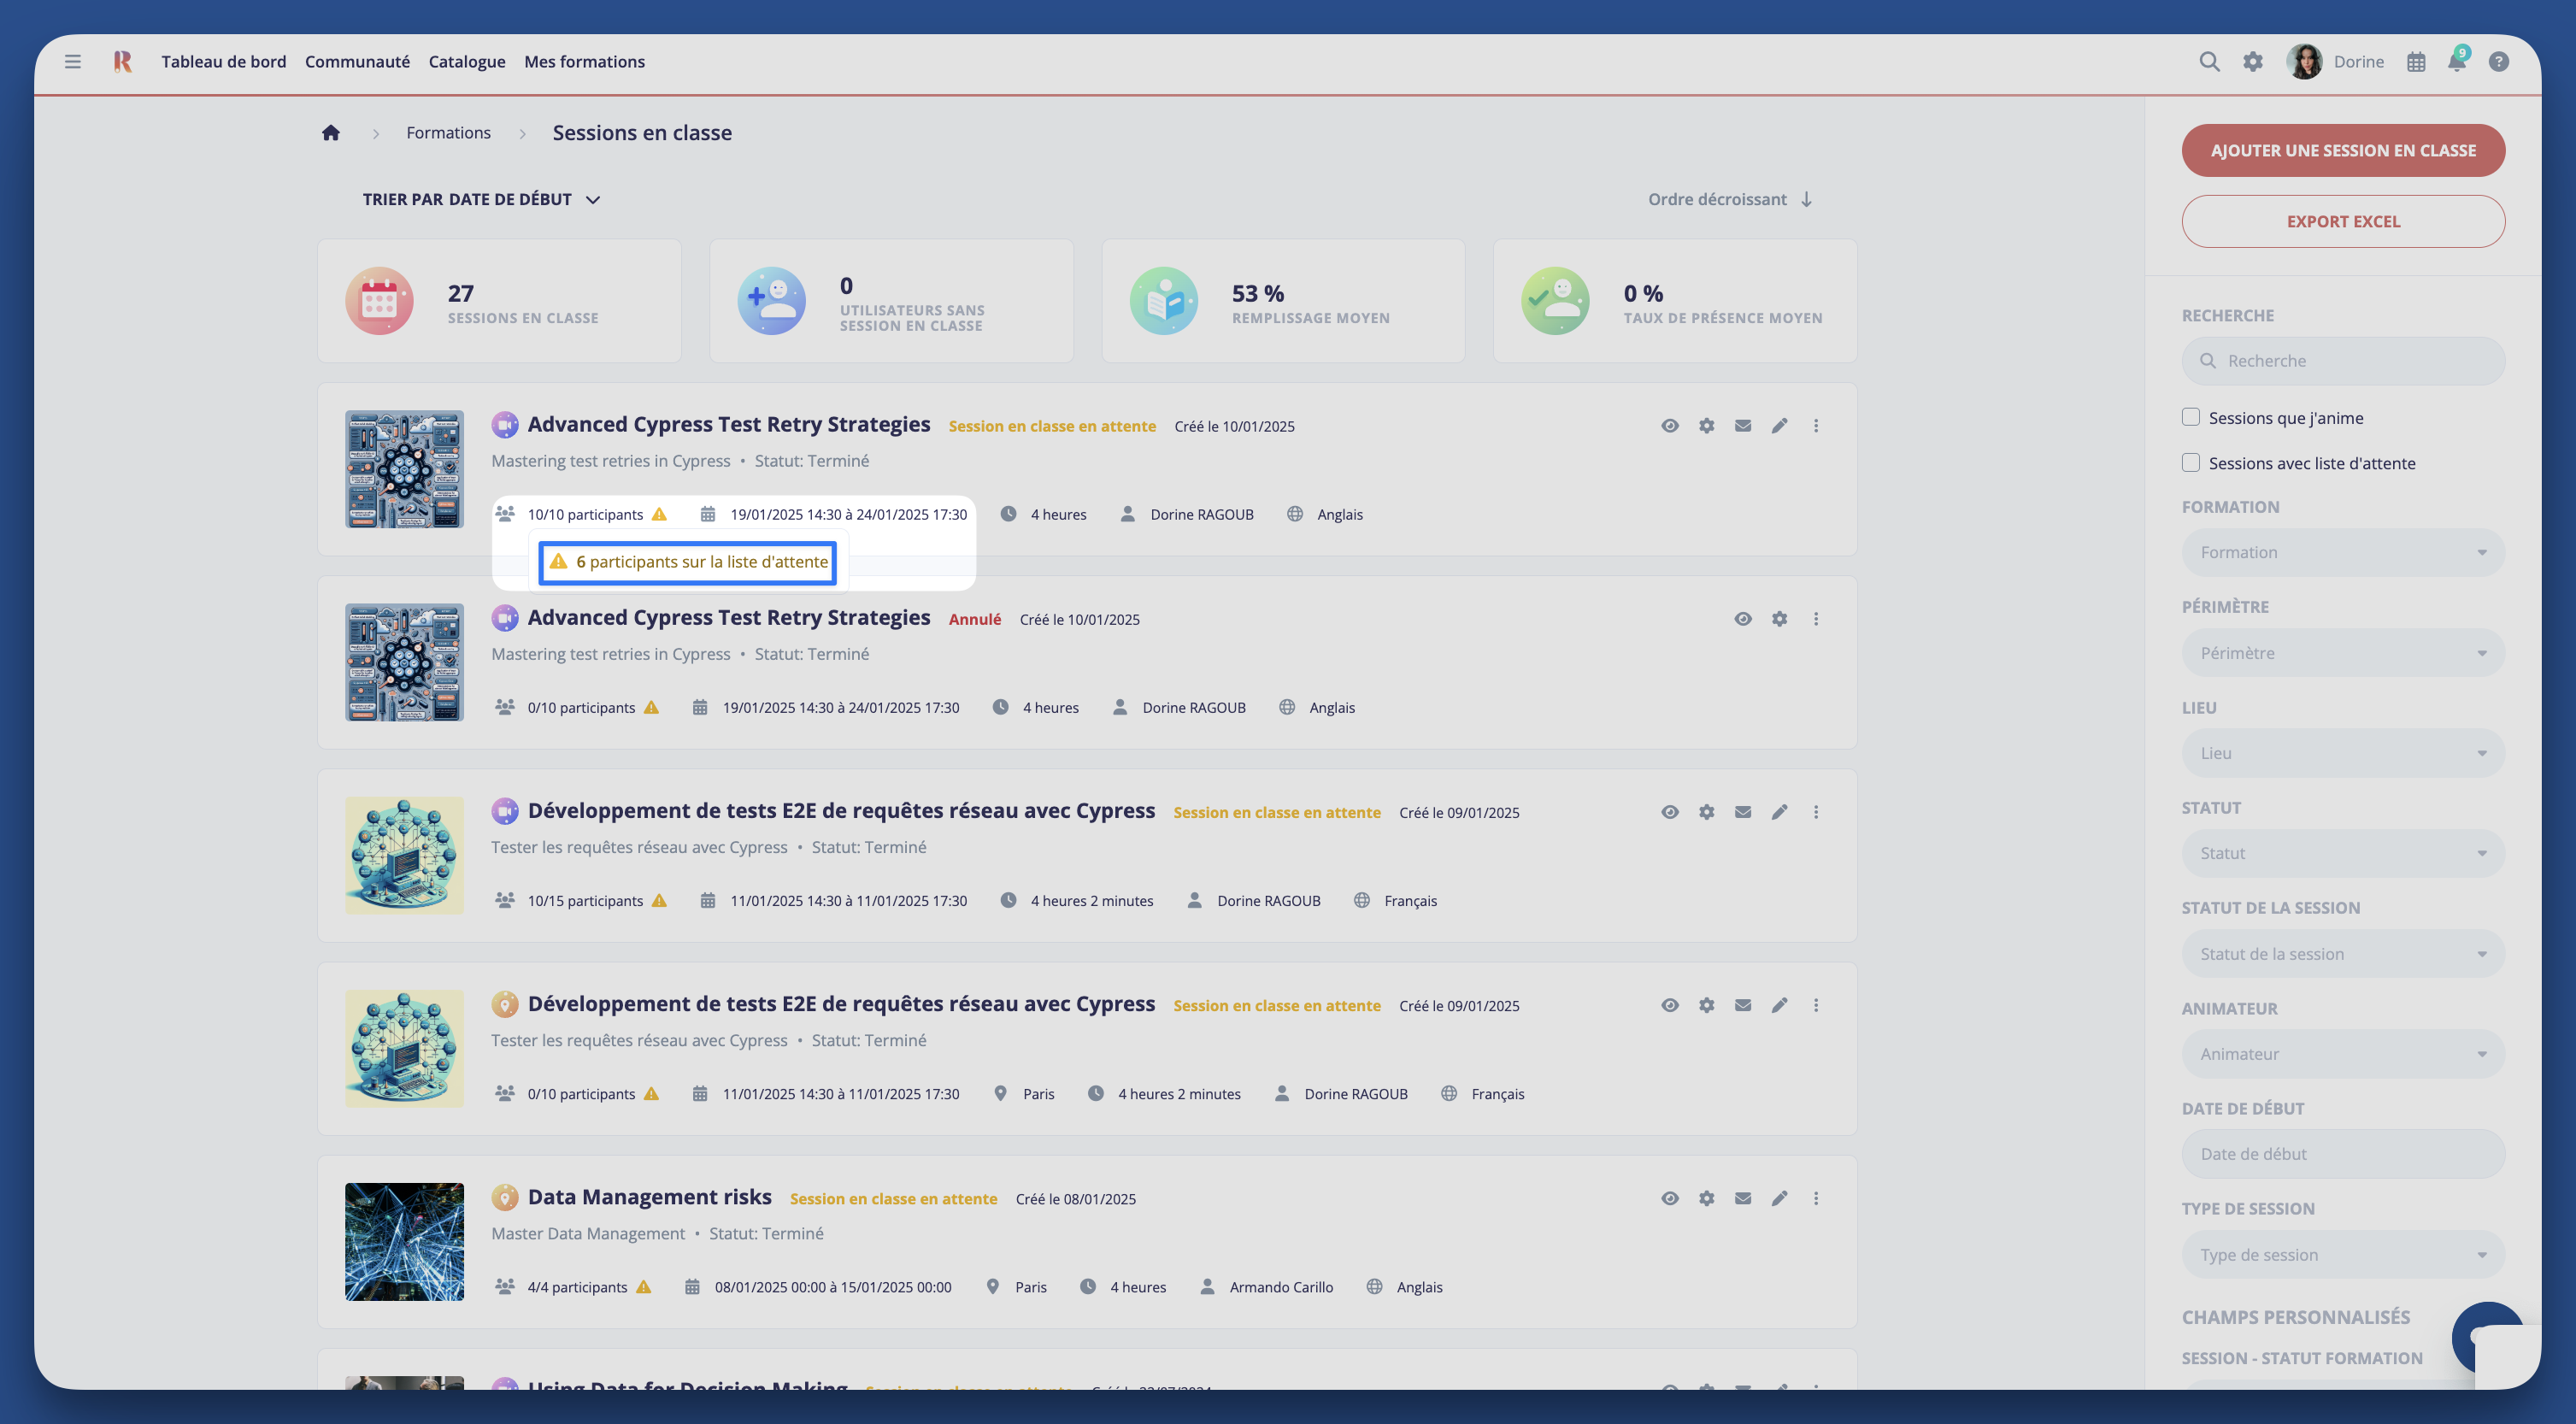2576x1424 pixels.
Task: Click eye icon for Data Management risks
Action: 1669,1198
